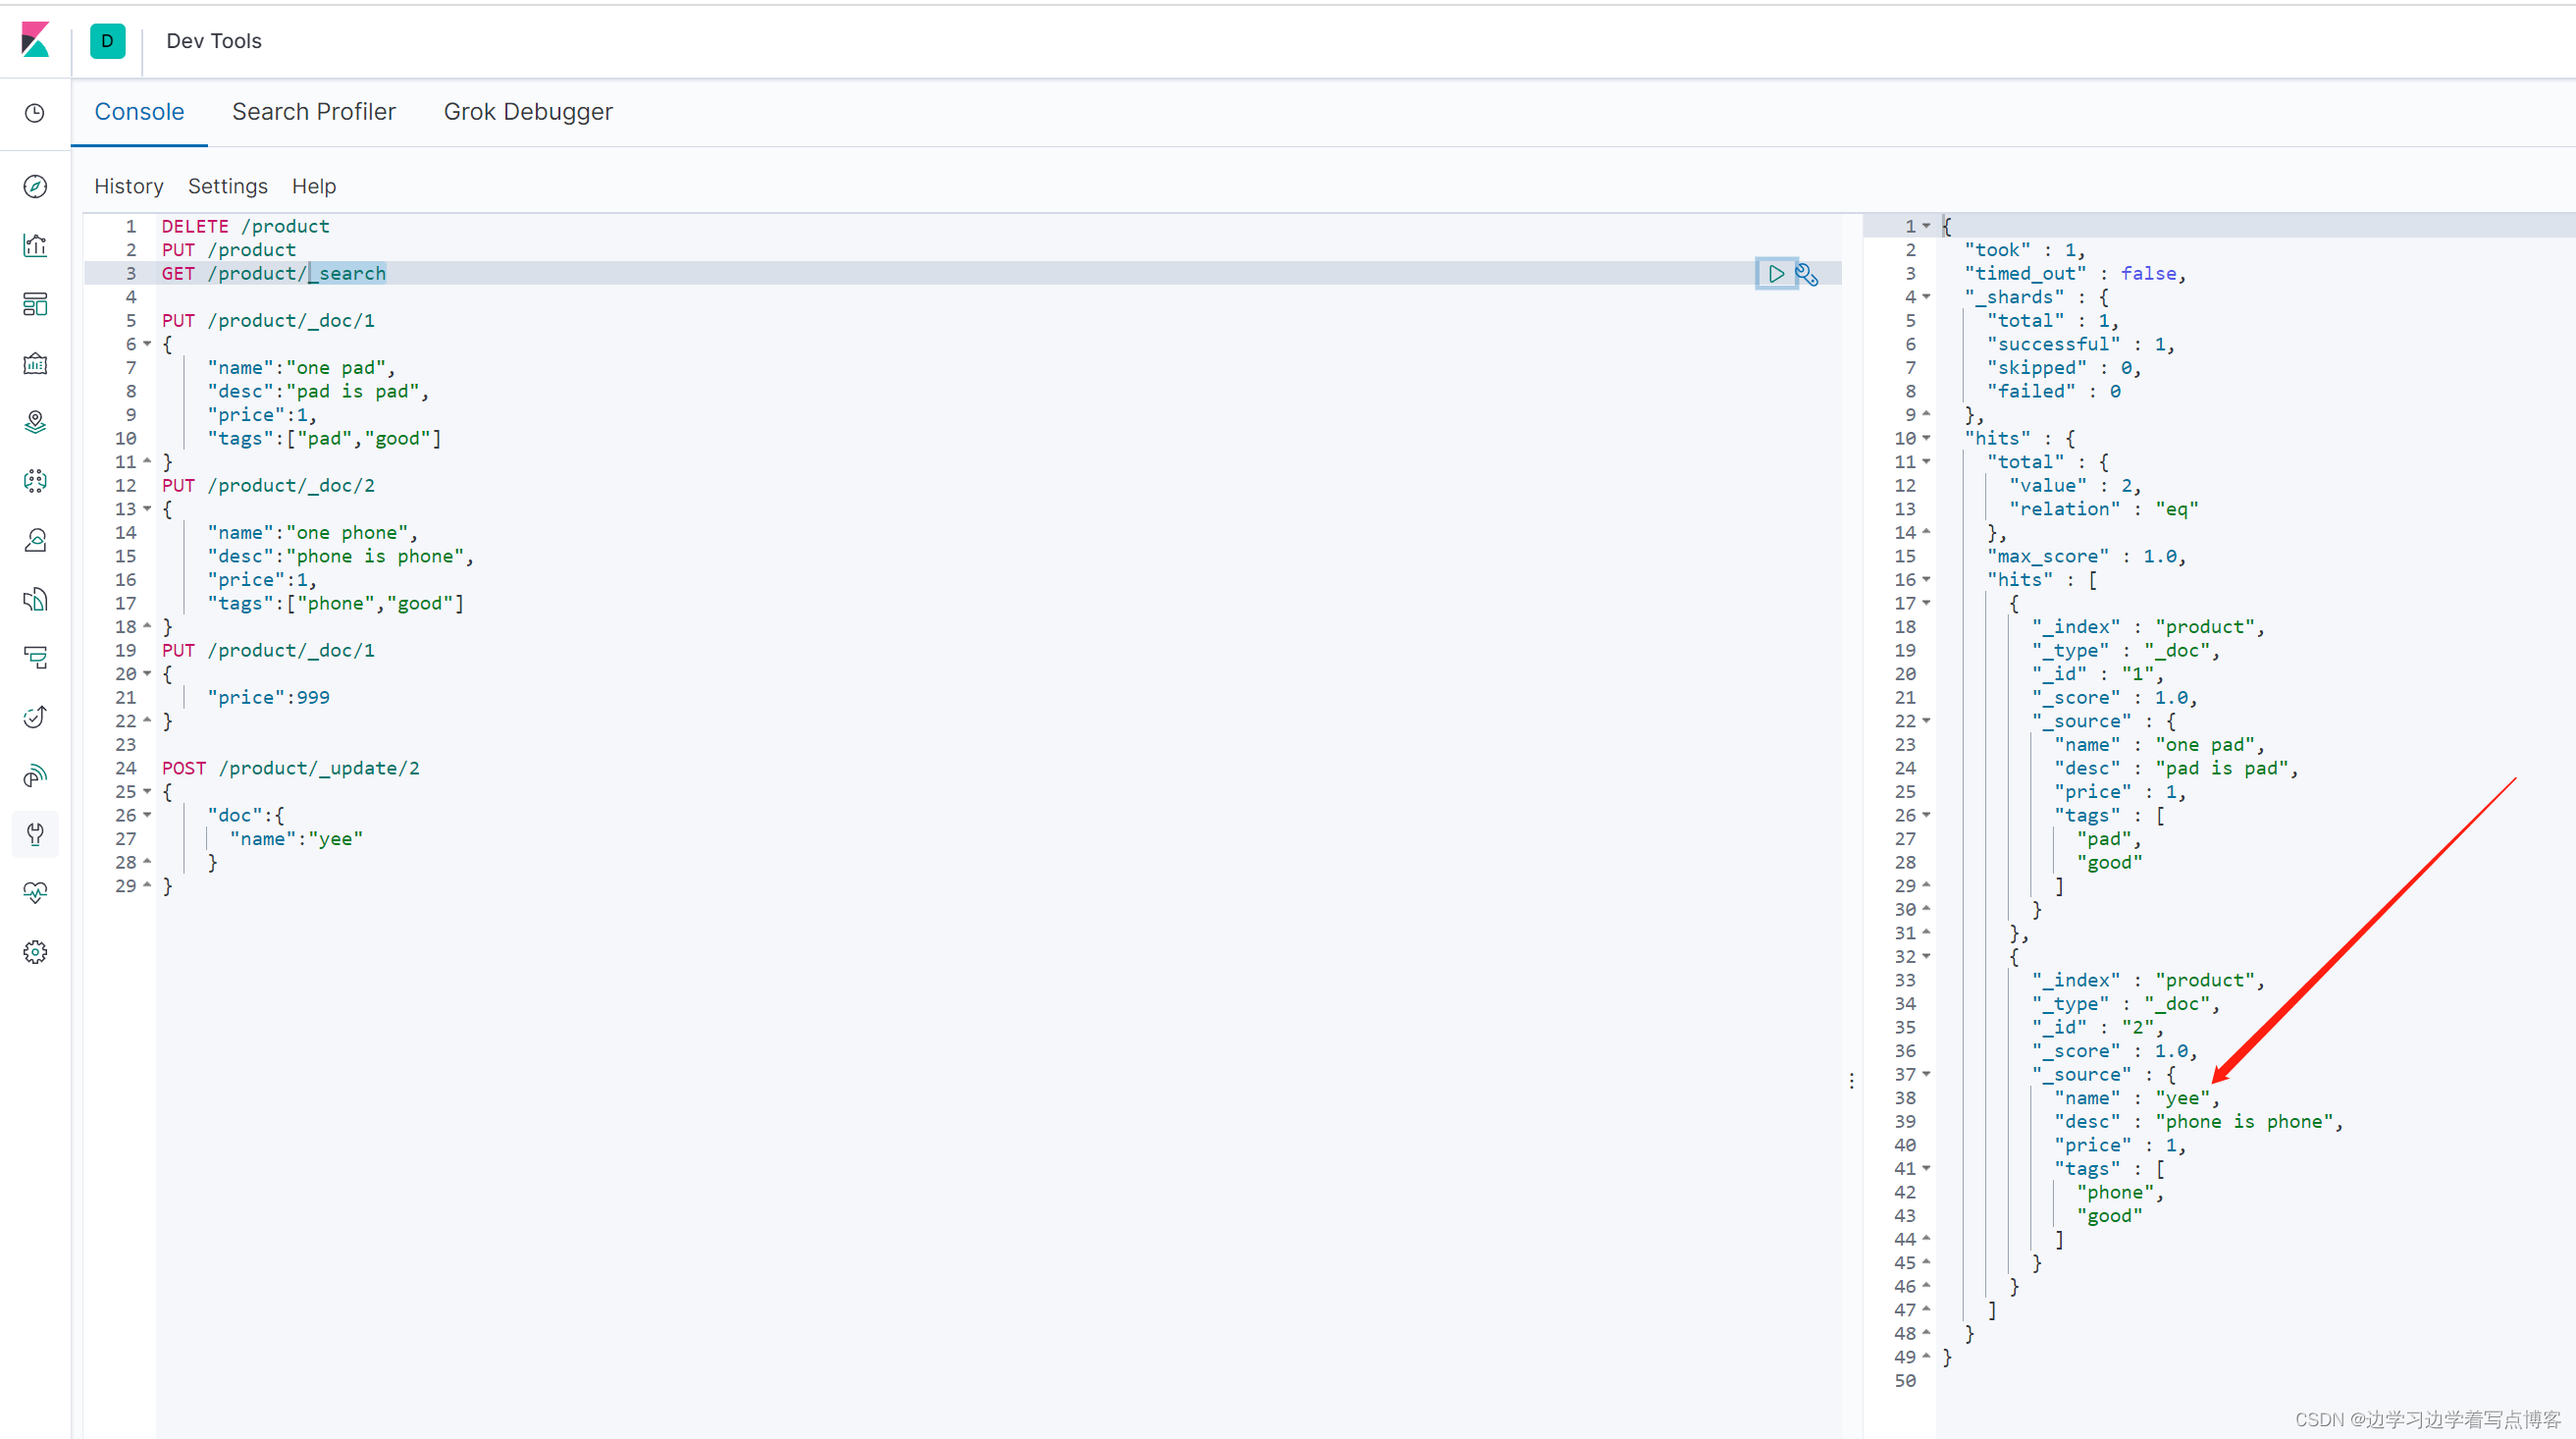2576x1439 pixels.
Task: Select the highlighted Dev Tools wrench icon
Action: [35, 834]
